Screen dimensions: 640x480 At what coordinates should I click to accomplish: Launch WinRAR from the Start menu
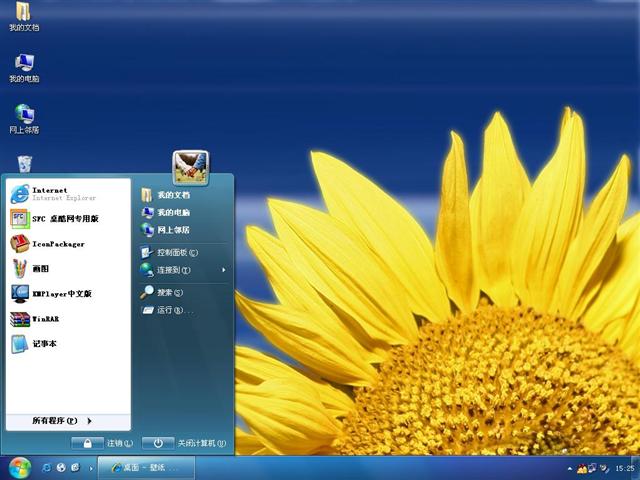click(x=68, y=319)
